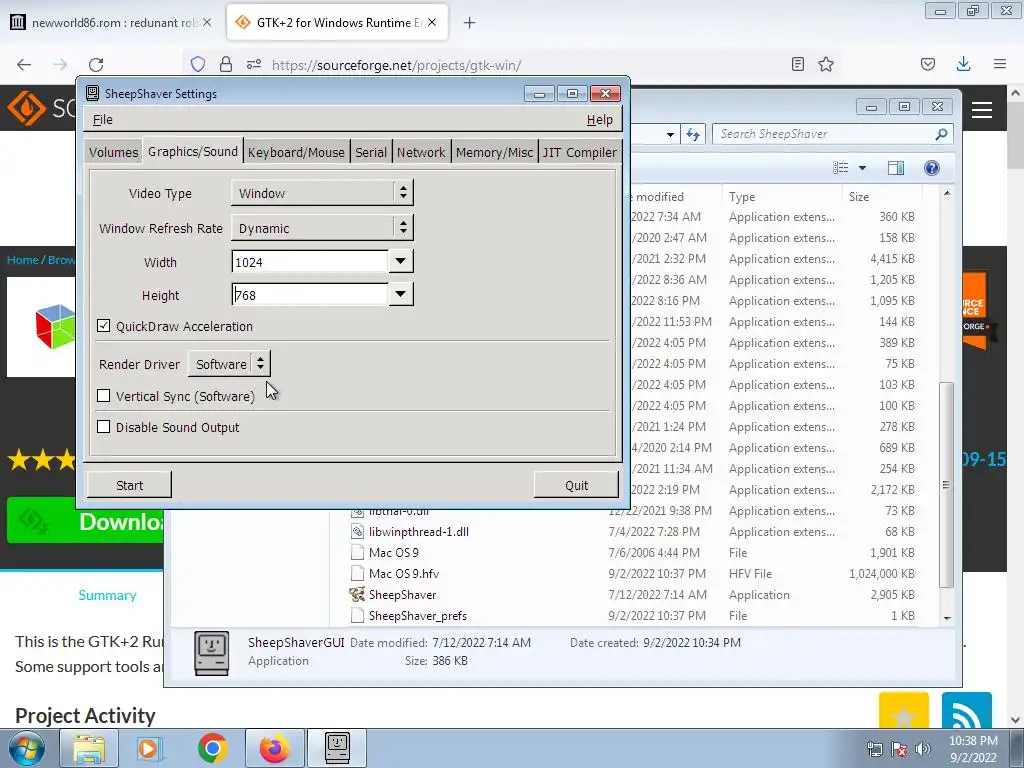1024x768 pixels.
Task: Open the Pocket save icon
Action: tap(928, 64)
